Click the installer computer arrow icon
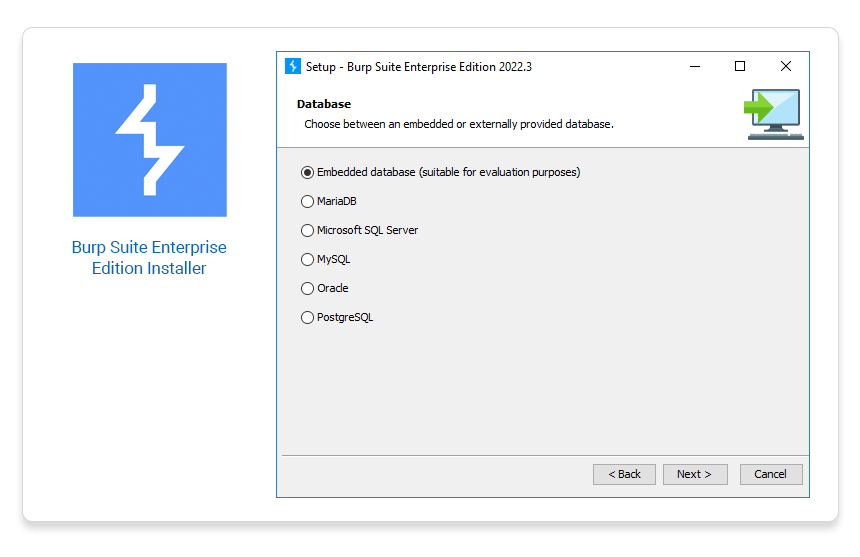 773,115
